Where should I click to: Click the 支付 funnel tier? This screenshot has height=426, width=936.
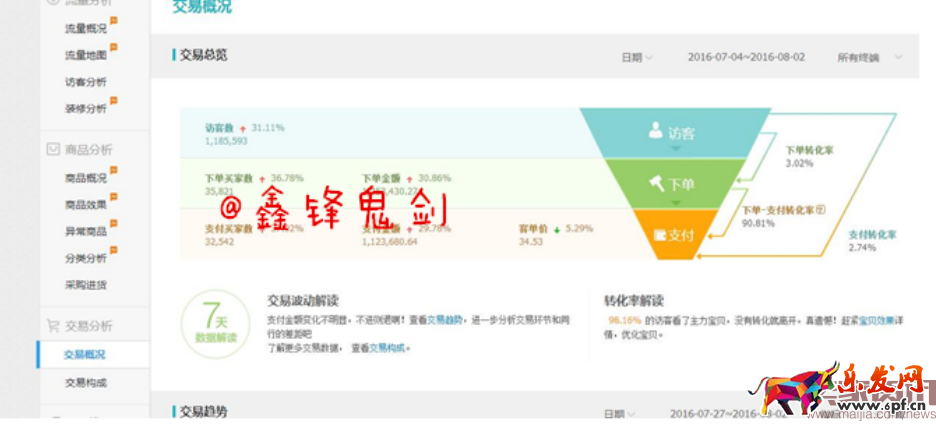tap(675, 234)
